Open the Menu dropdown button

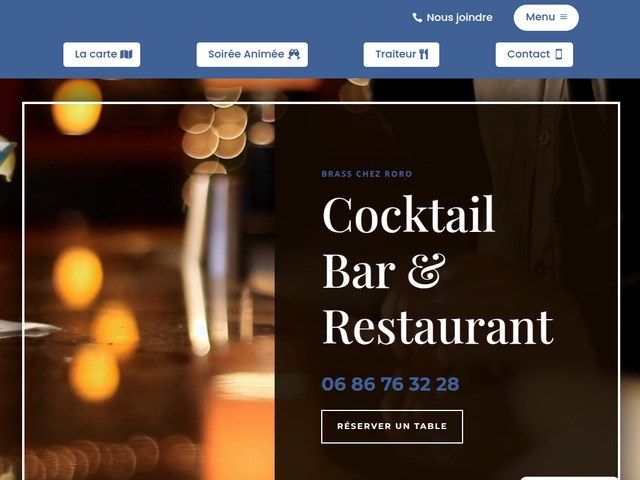point(546,18)
